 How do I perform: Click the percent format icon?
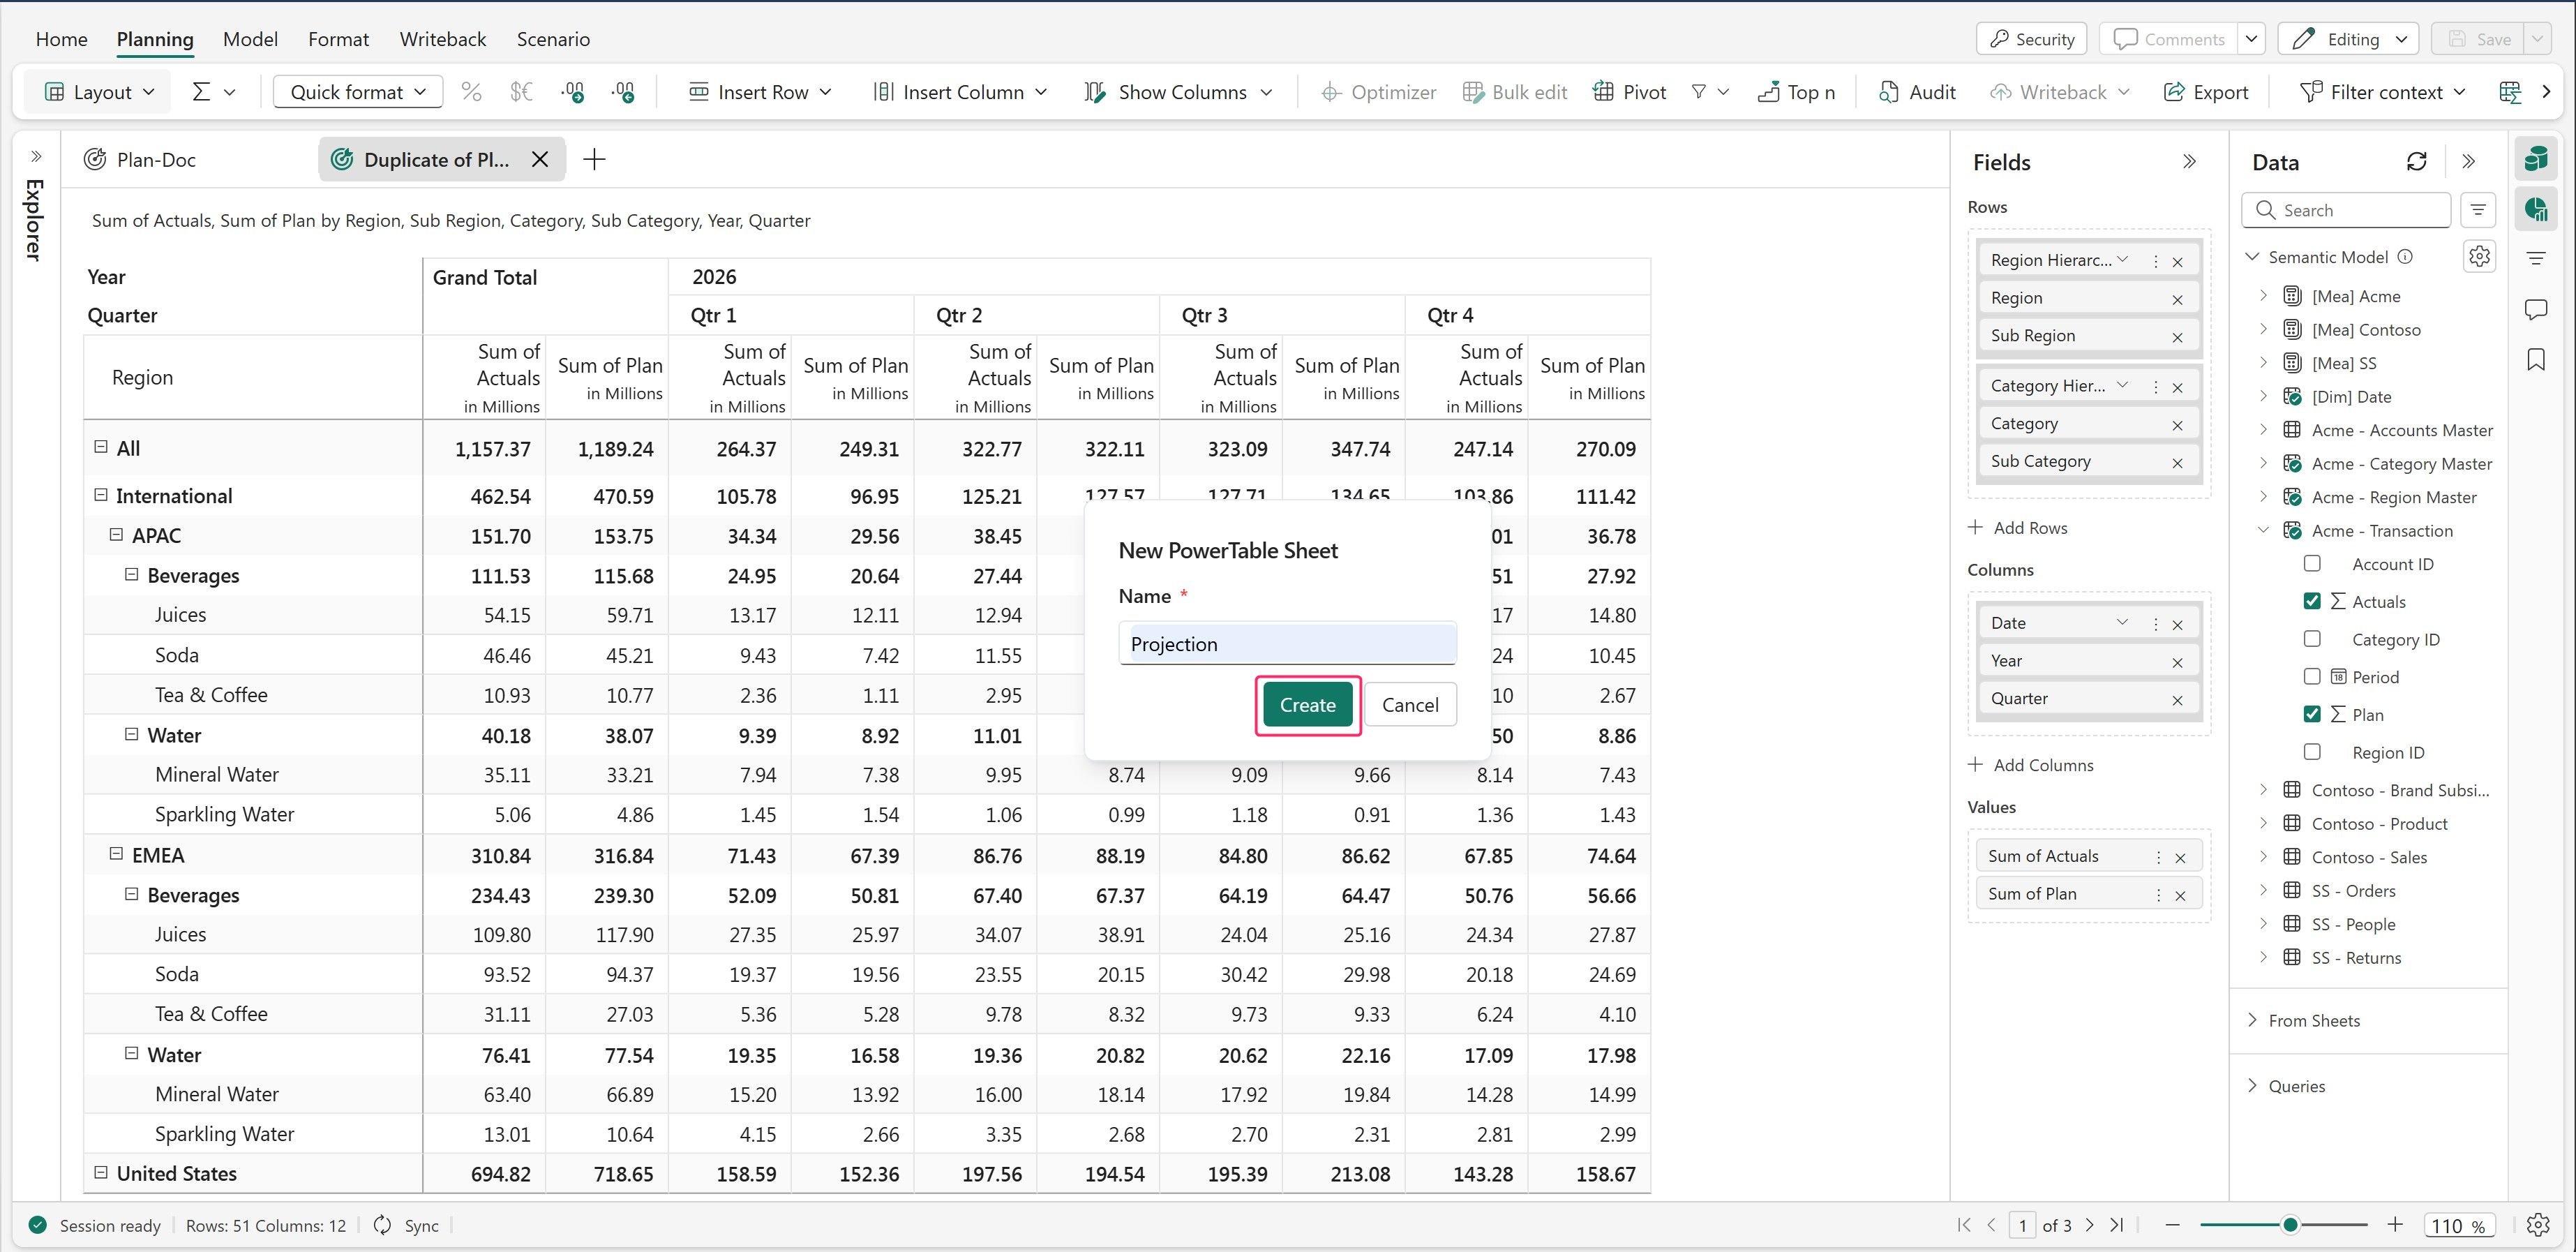click(x=471, y=92)
